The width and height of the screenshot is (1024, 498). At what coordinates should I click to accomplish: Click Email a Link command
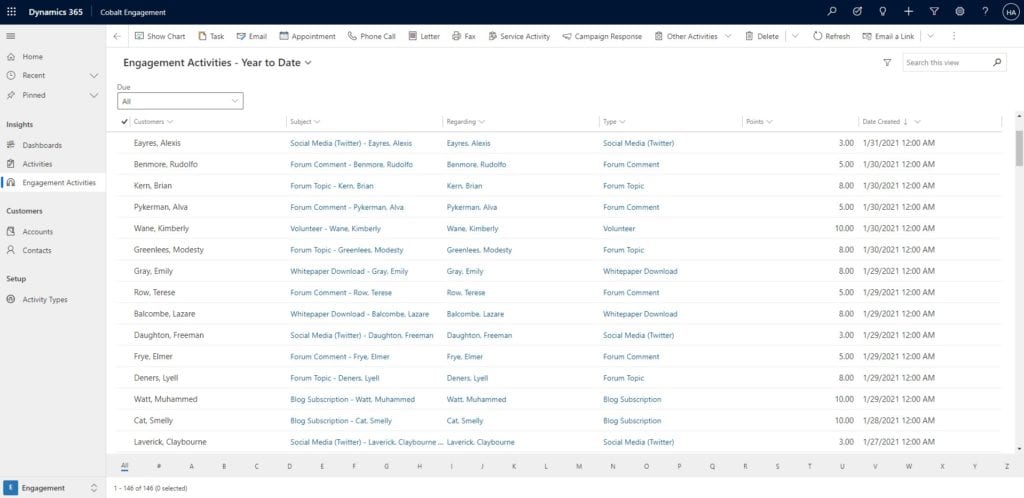click(x=888, y=37)
